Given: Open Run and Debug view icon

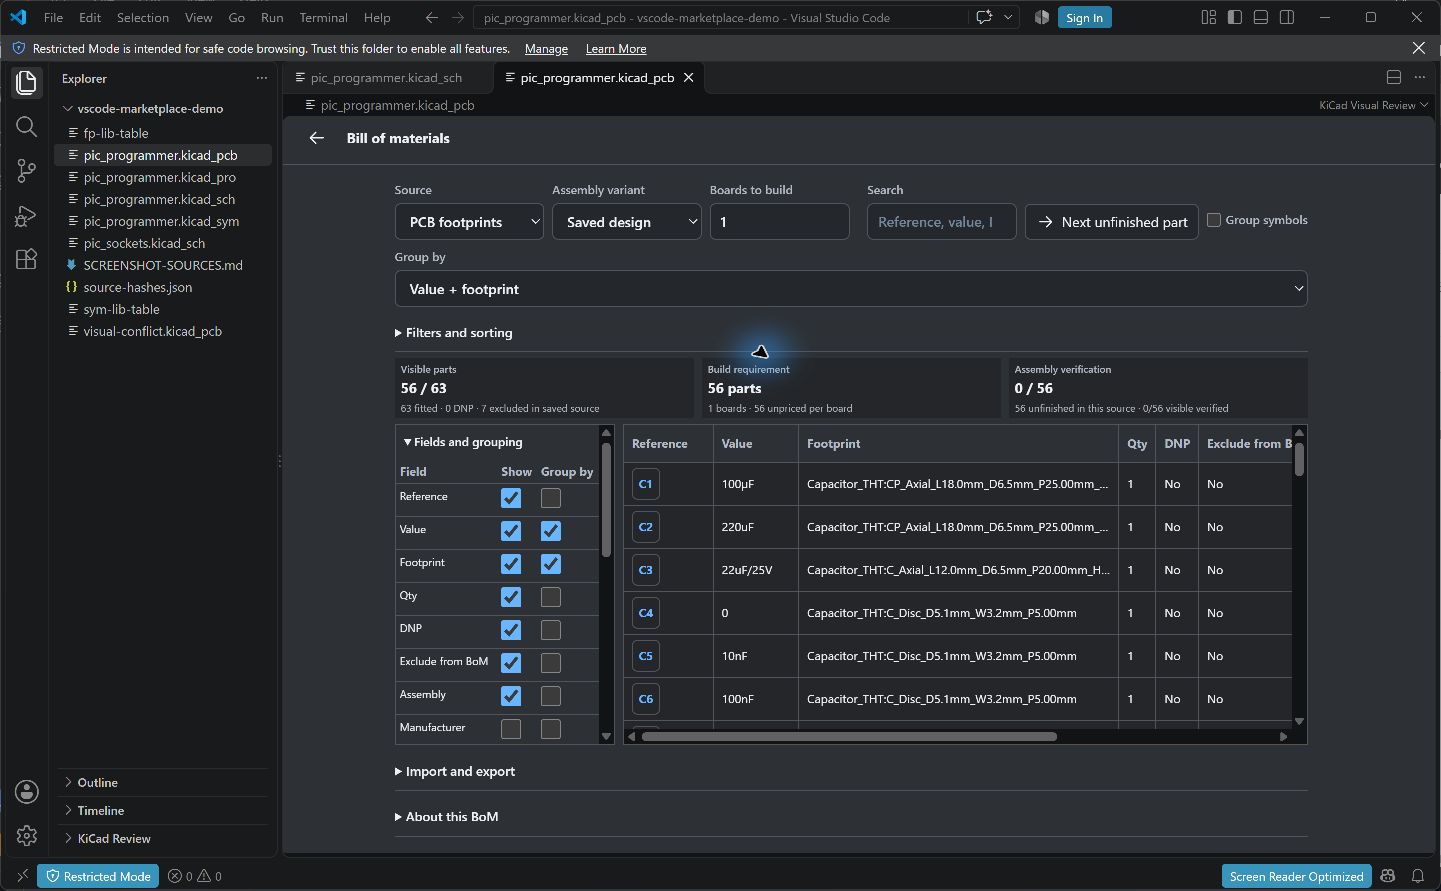Looking at the screenshot, I should click(x=27, y=215).
